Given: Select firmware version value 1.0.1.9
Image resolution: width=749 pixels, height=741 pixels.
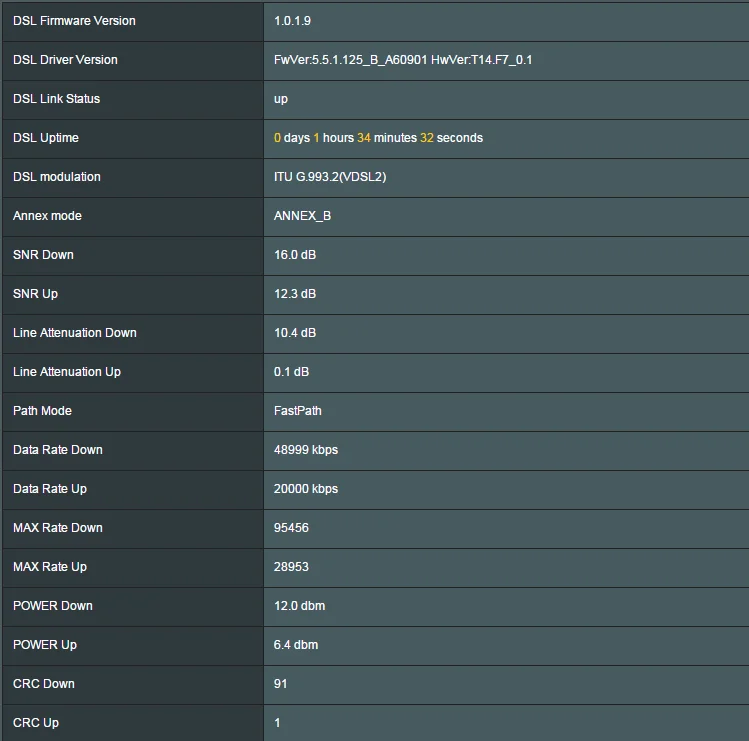Looking at the screenshot, I should 292,21.
